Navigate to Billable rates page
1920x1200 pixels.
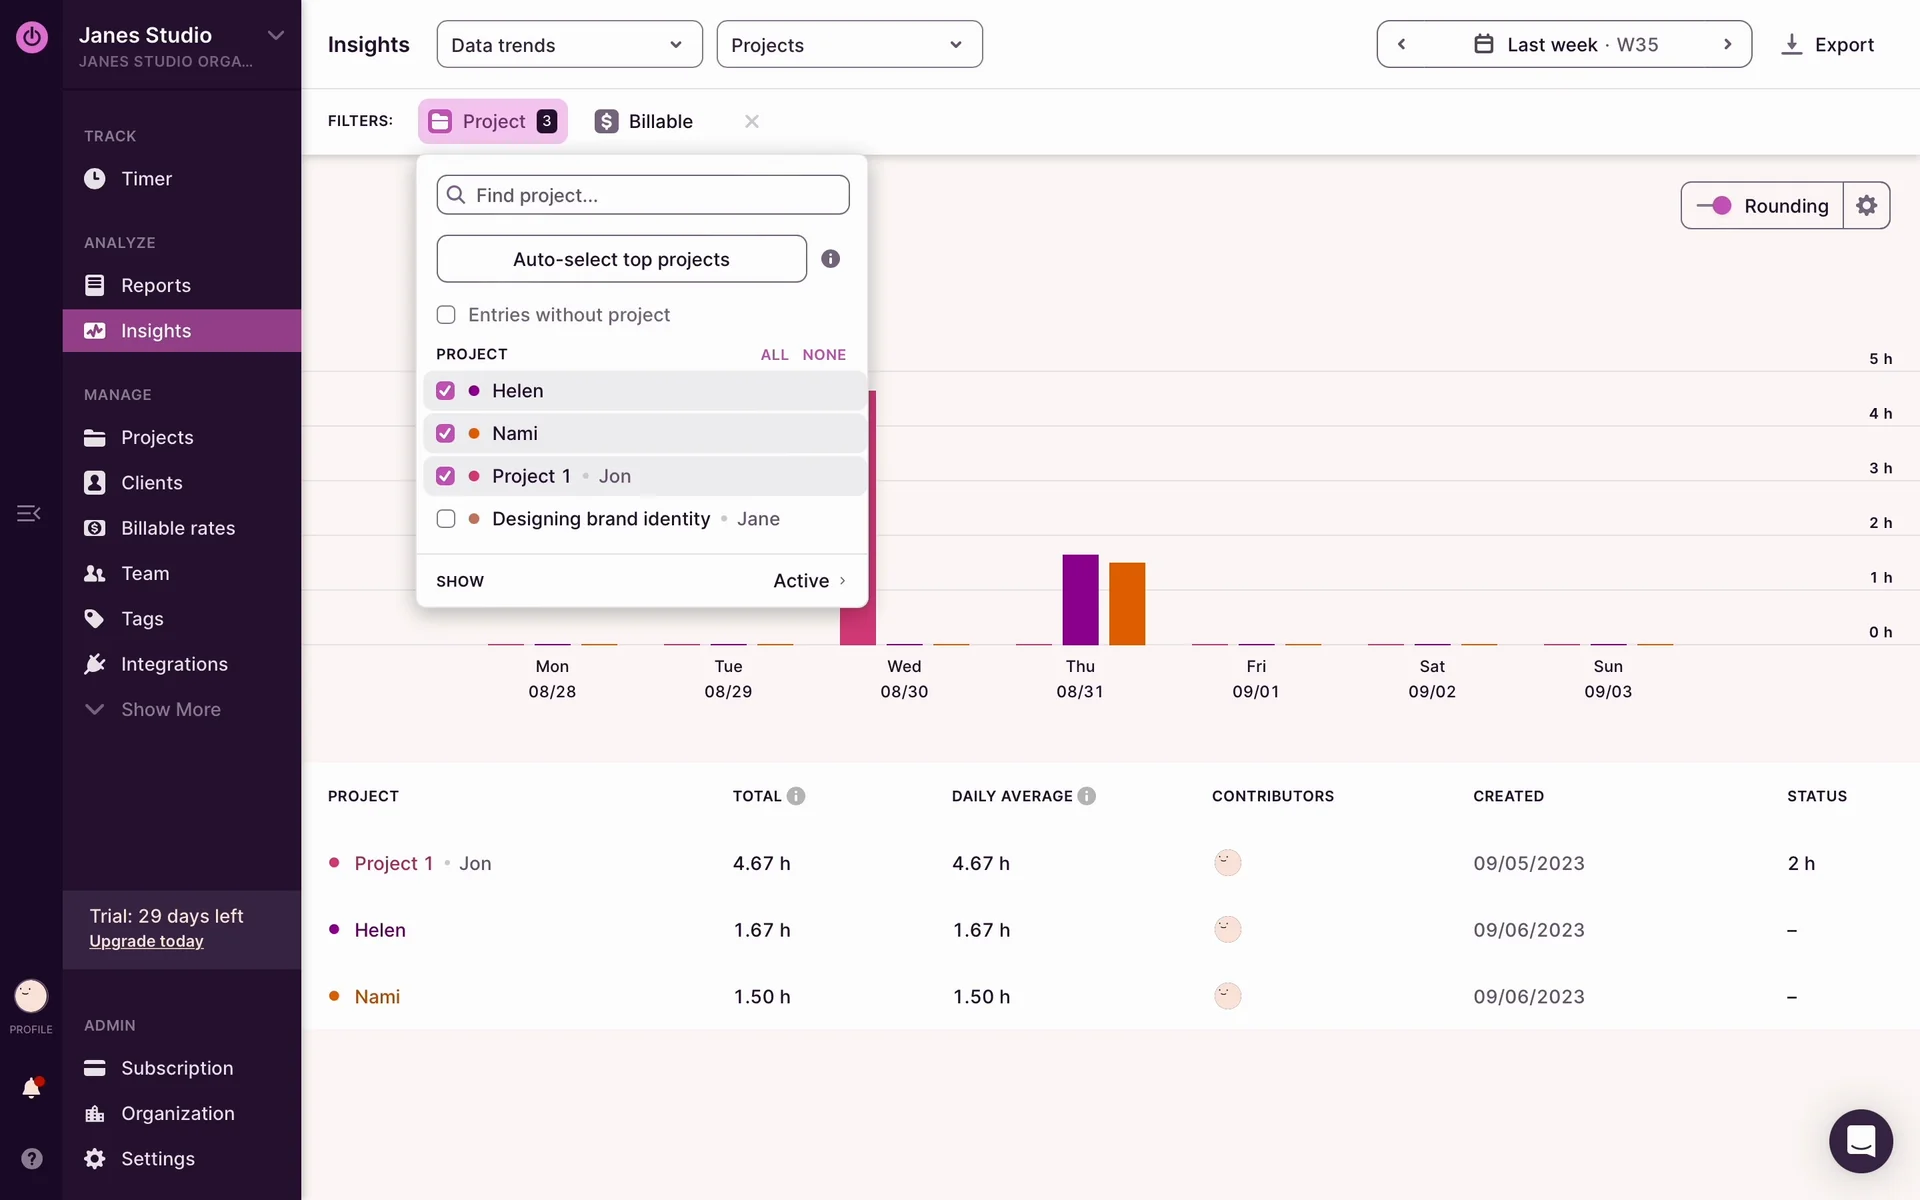click(177, 528)
